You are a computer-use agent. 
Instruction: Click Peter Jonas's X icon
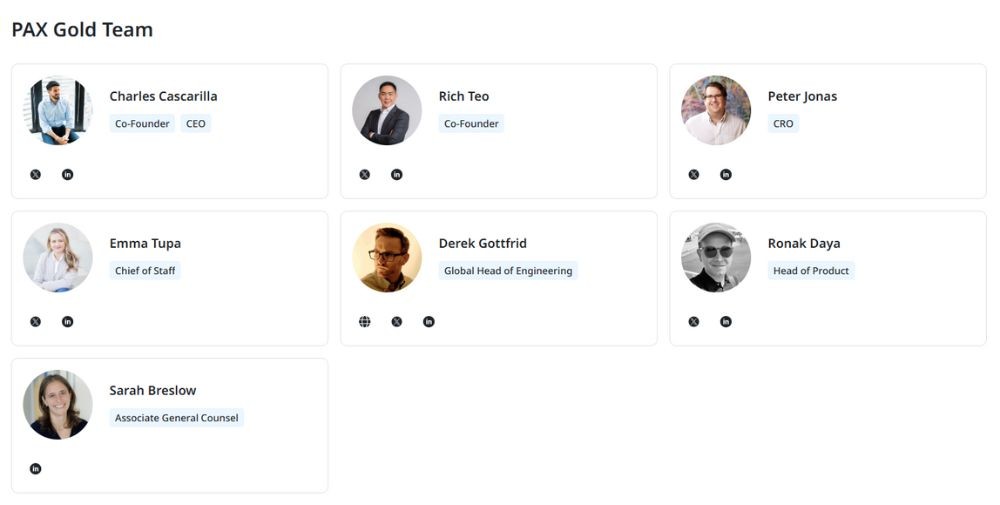click(x=694, y=175)
